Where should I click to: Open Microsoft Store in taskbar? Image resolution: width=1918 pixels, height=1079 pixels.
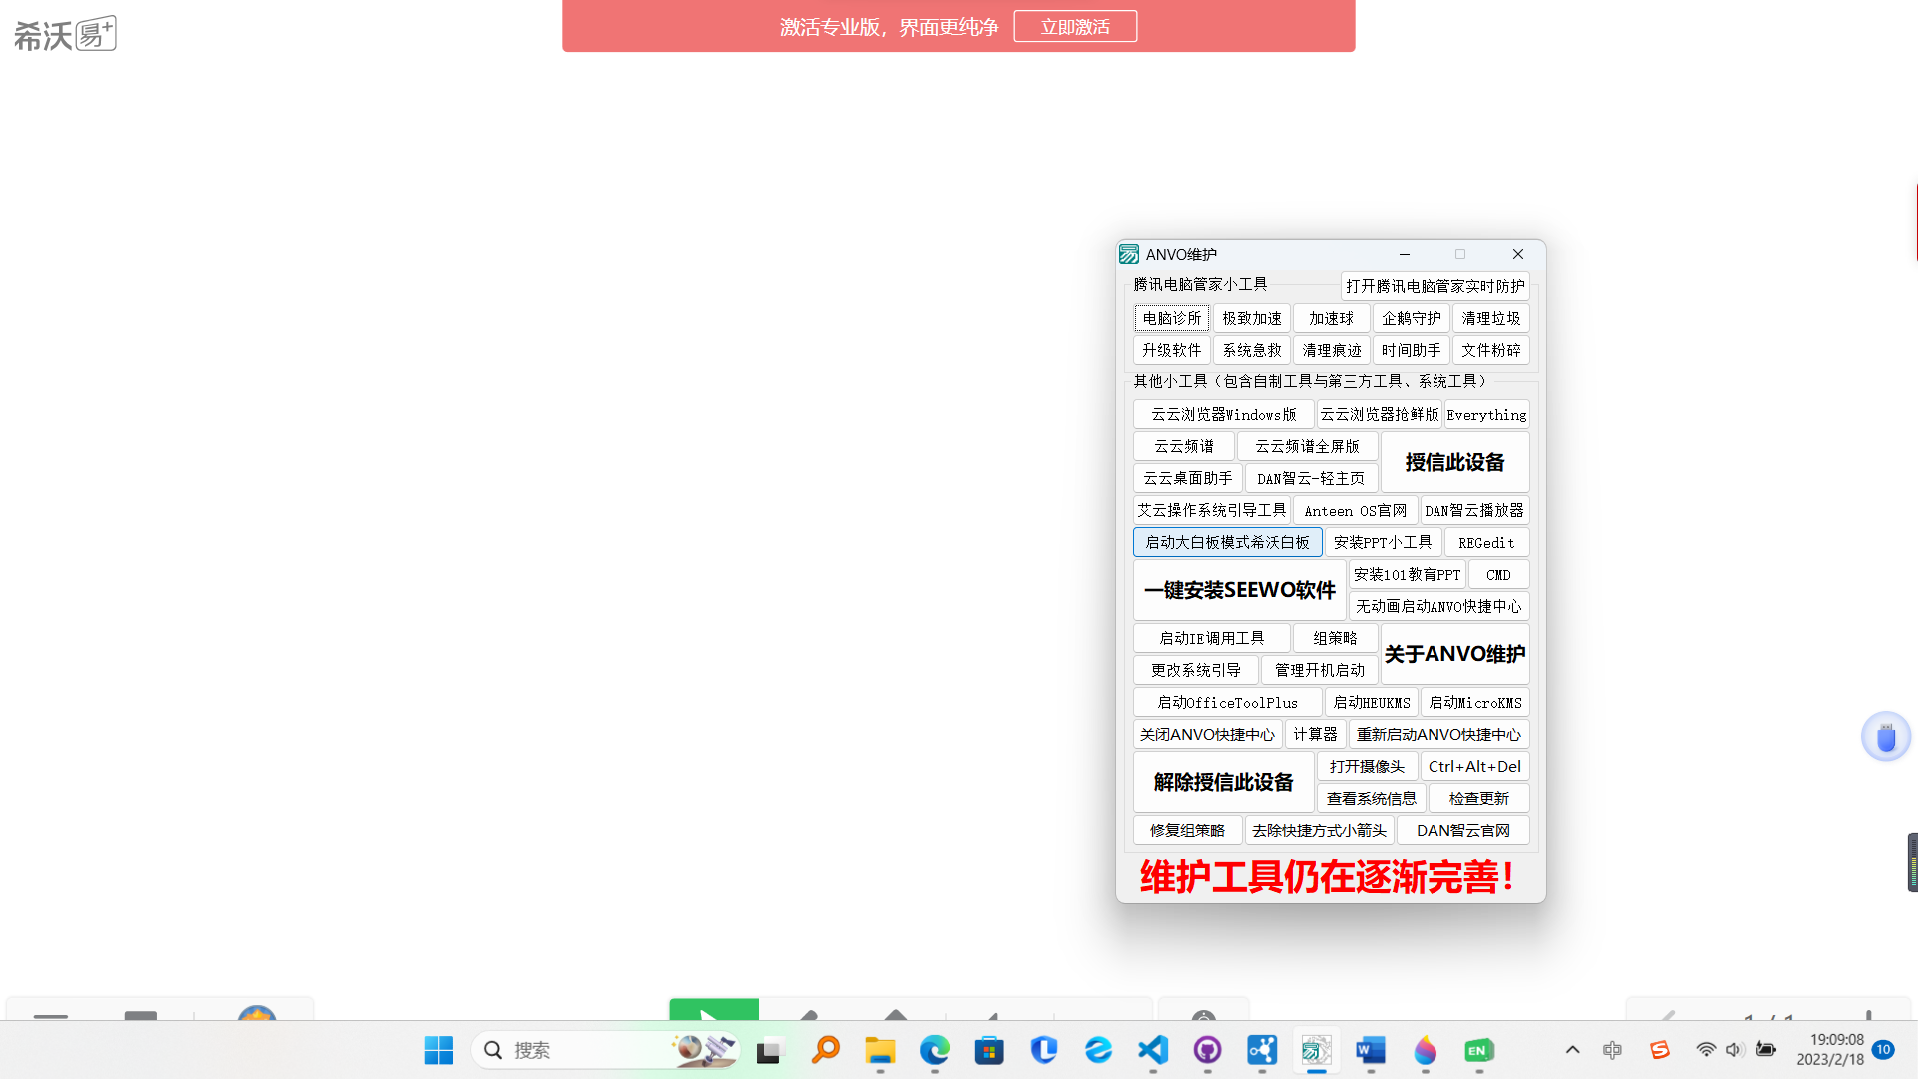(x=989, y=1050)
